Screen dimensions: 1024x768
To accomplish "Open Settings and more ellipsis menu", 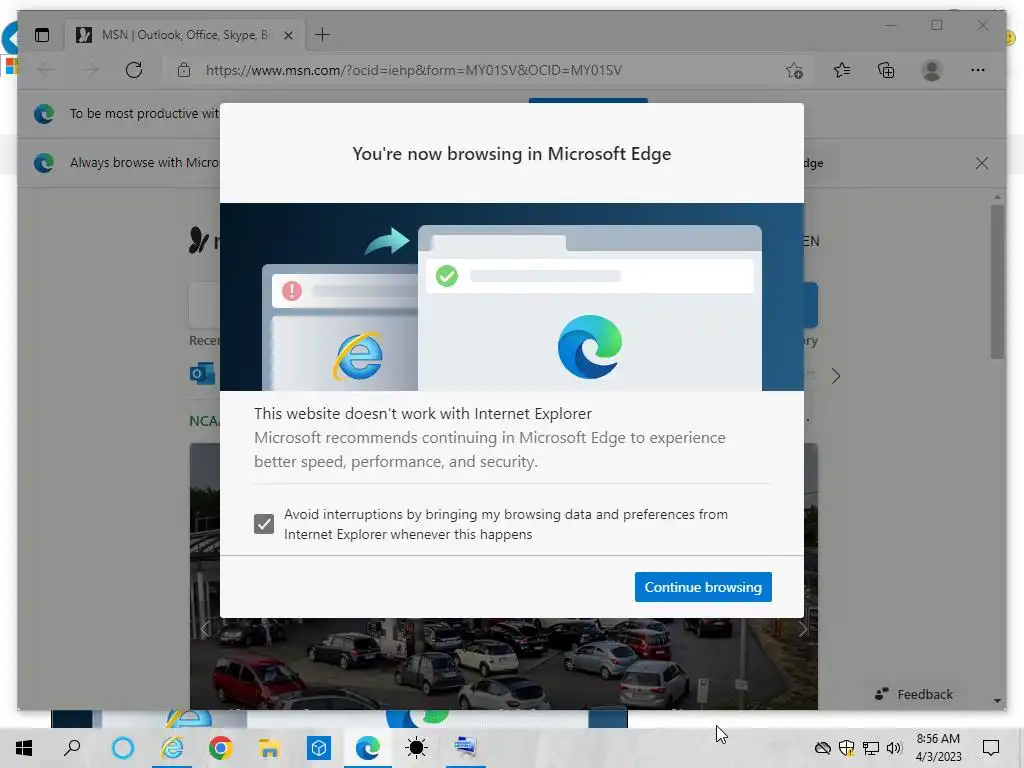I will click(x=978, y=70).
